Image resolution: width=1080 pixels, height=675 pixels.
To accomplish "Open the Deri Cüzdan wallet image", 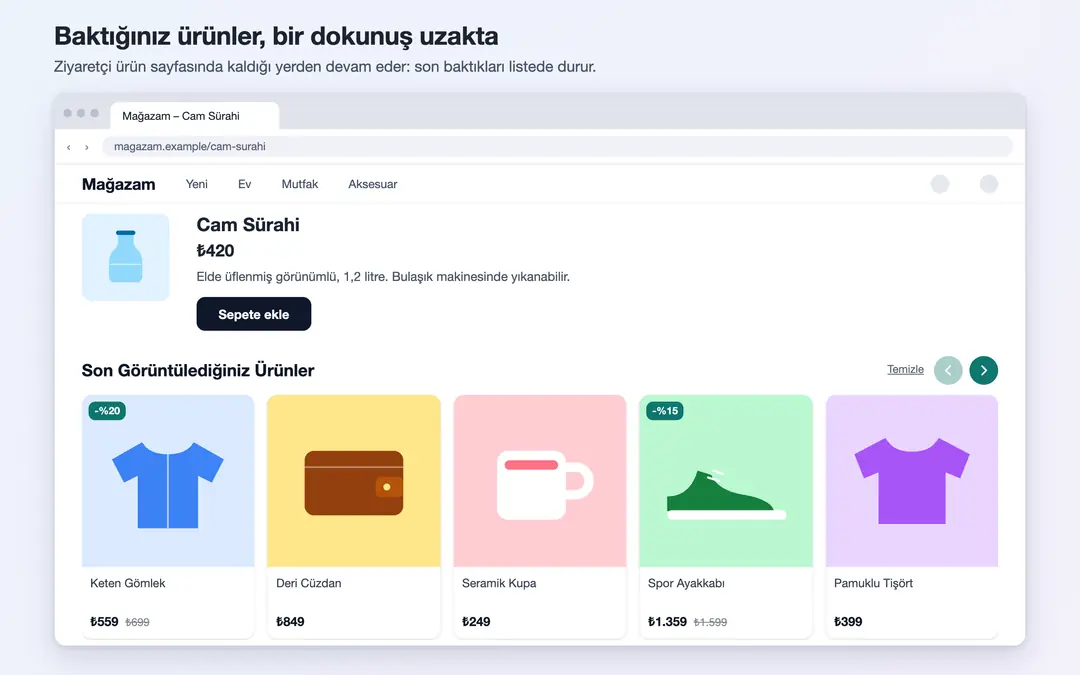I will point(354,481).
